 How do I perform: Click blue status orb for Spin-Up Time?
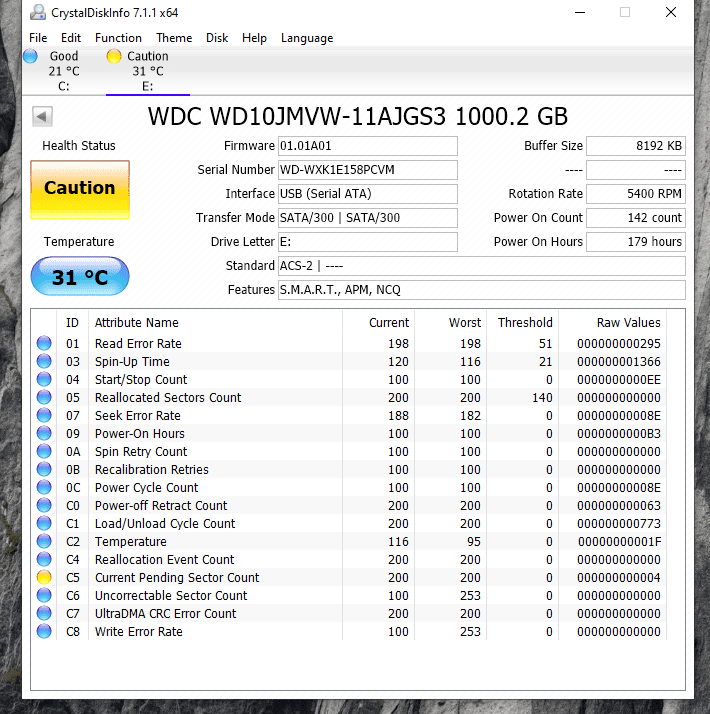tap(44, 361)
